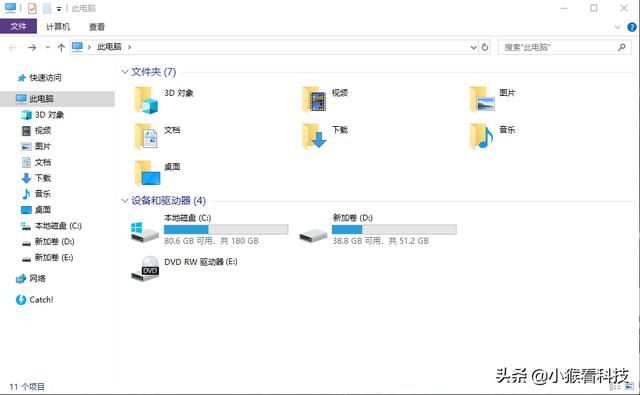
Task: Click the text 80.6 GB 可用, 共 180 GB
Action: pyautogui.click(x=211, y=241)
